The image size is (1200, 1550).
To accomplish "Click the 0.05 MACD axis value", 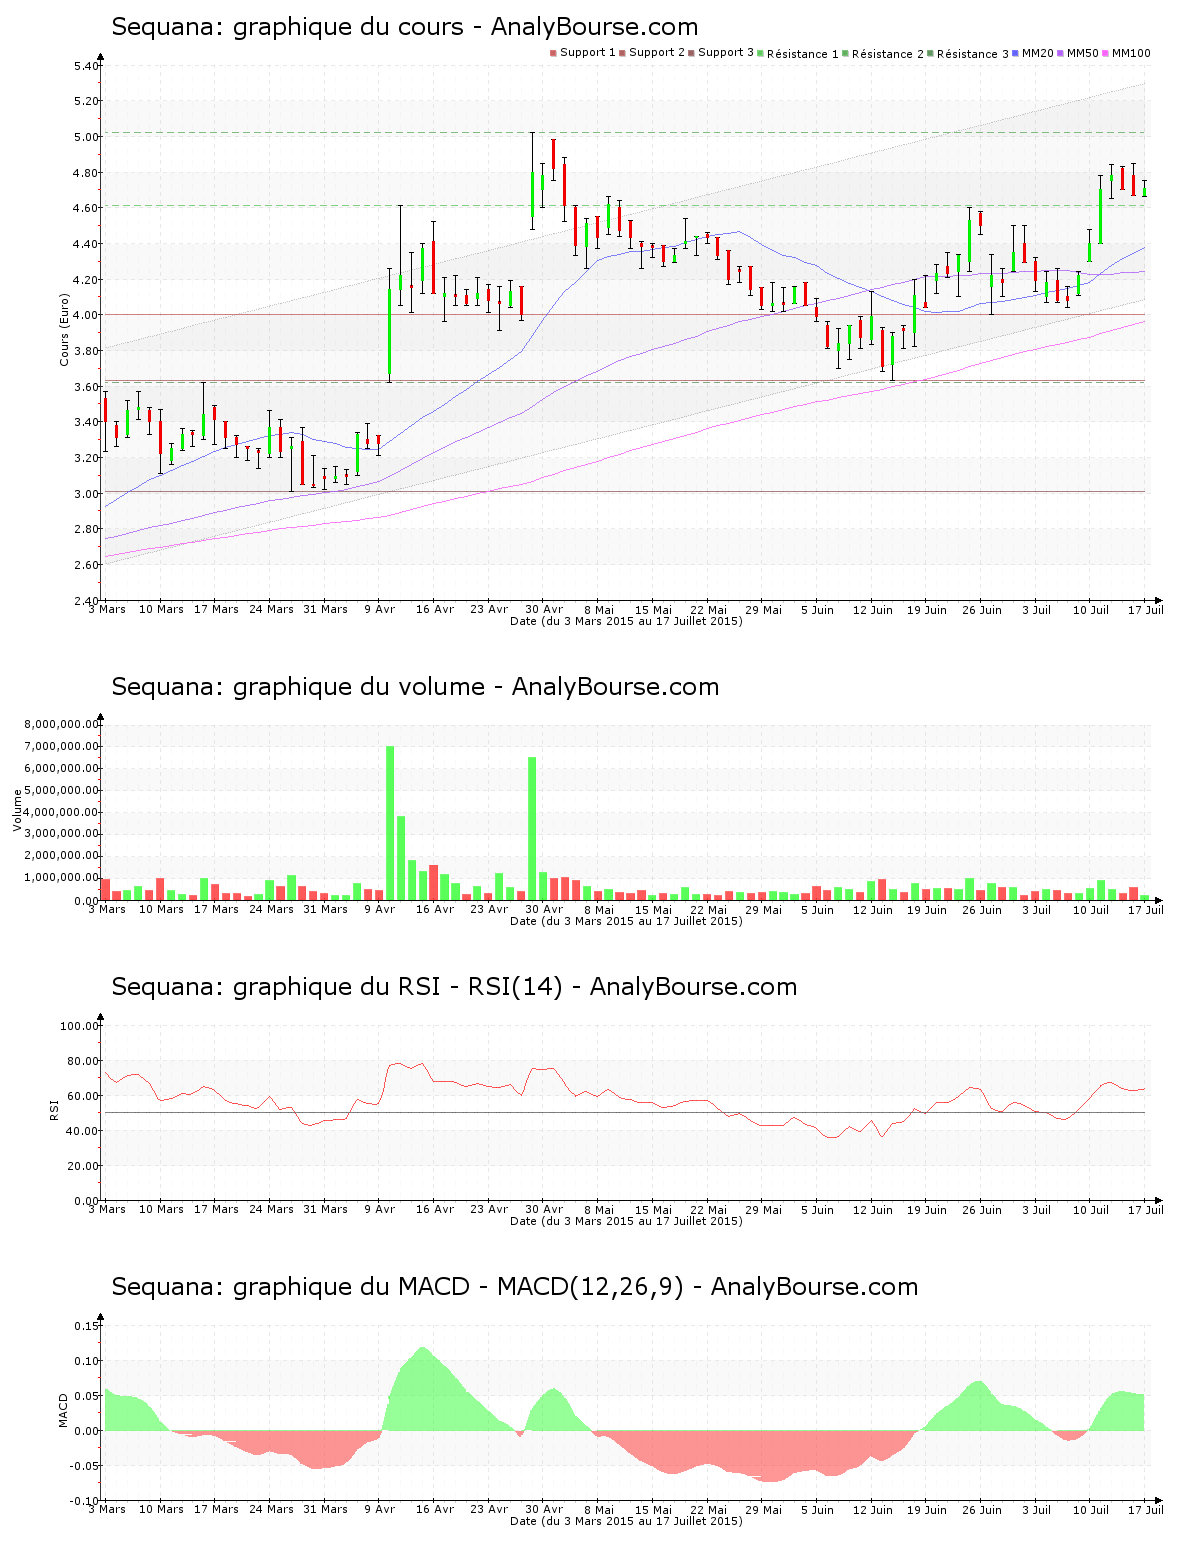I will click(x=87, y=1396).
